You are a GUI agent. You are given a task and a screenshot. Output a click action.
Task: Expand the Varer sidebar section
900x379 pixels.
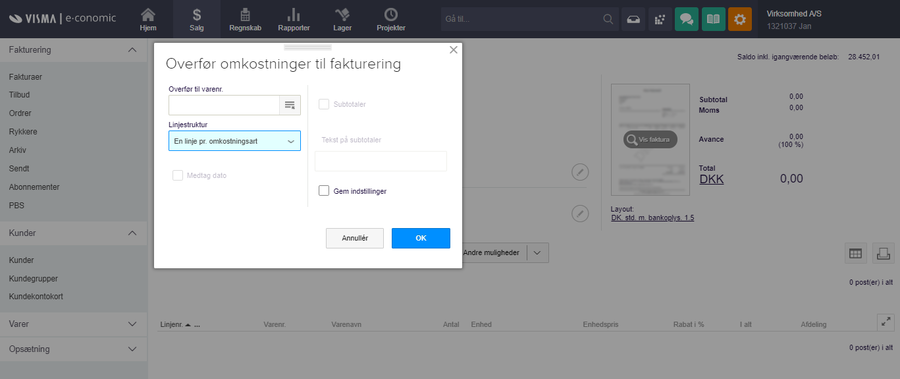pyautogui.click(x=73, y=324)
